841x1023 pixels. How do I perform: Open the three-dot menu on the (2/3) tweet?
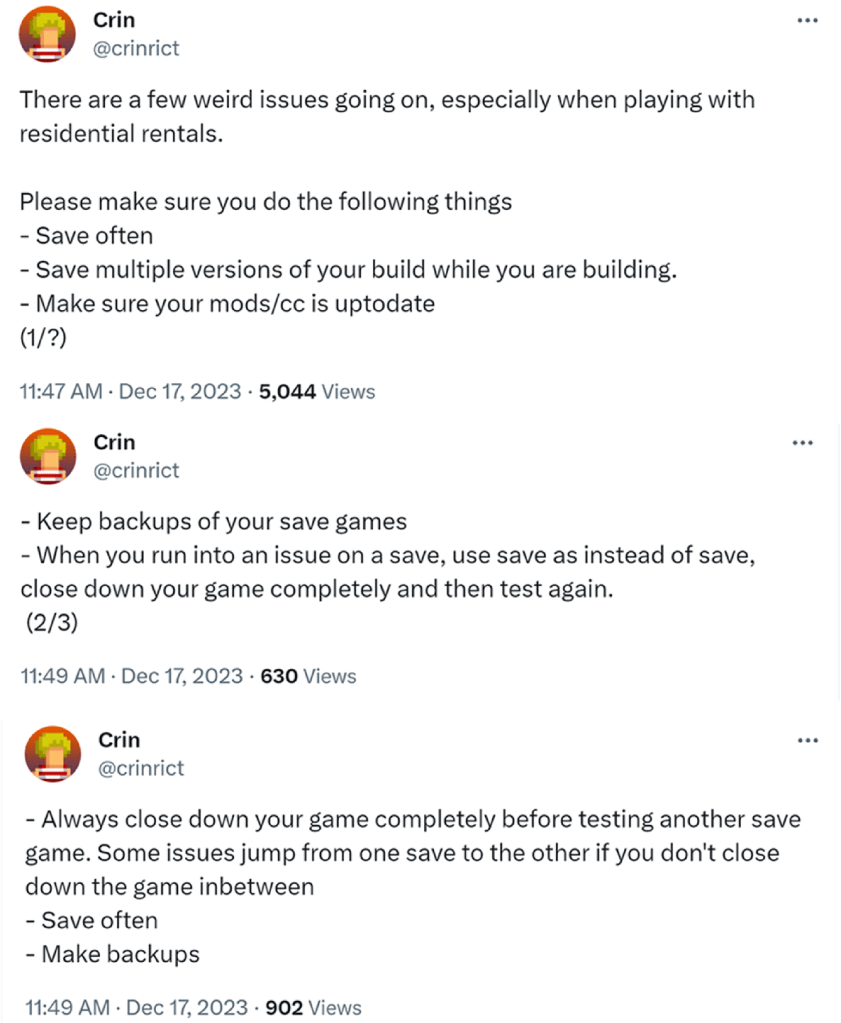(x=802, y=443)
